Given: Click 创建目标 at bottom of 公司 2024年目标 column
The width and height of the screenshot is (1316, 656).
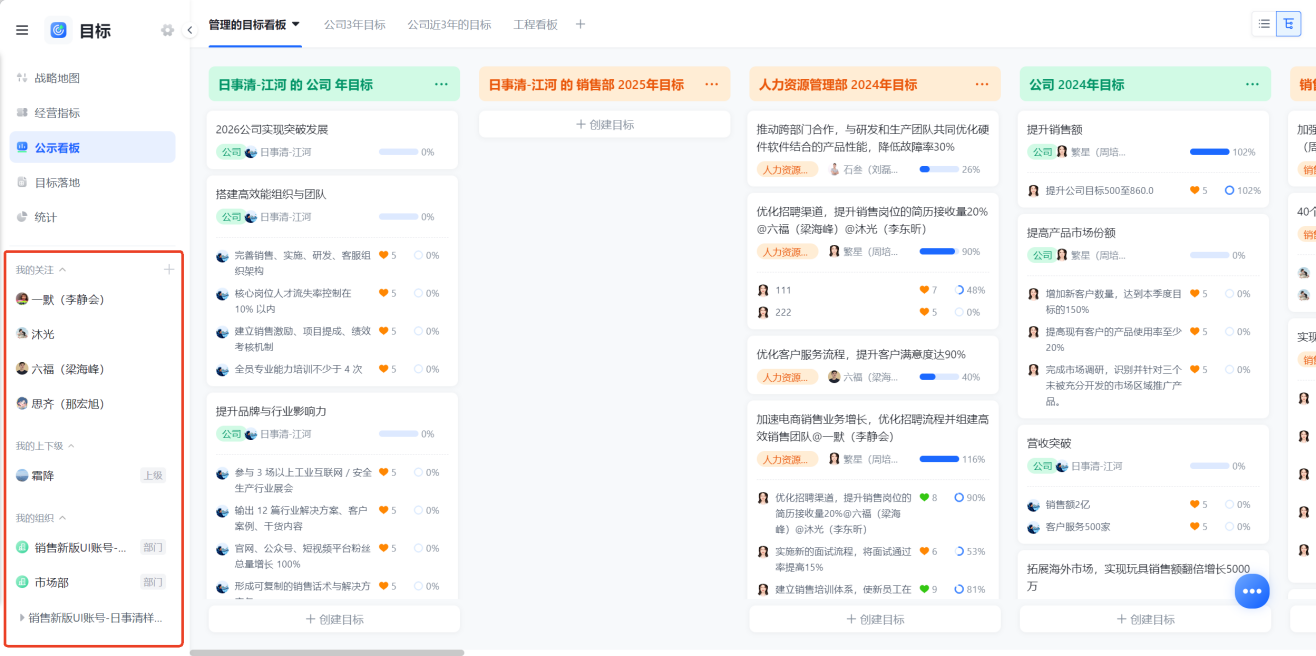Looking at the screenshot, I should (1145, 619).
